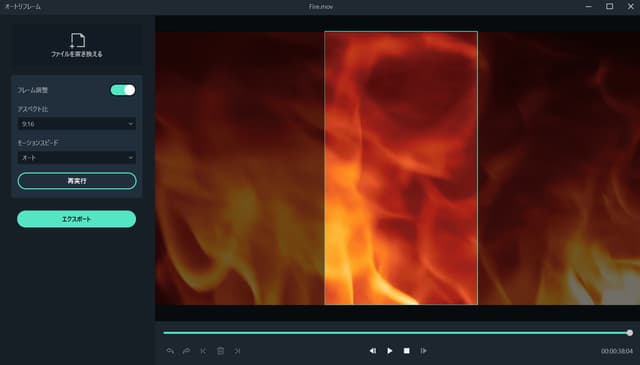Open the motion speed dropdown
Viewport: 640px width, 365px height.
click(x=77, y=158)
